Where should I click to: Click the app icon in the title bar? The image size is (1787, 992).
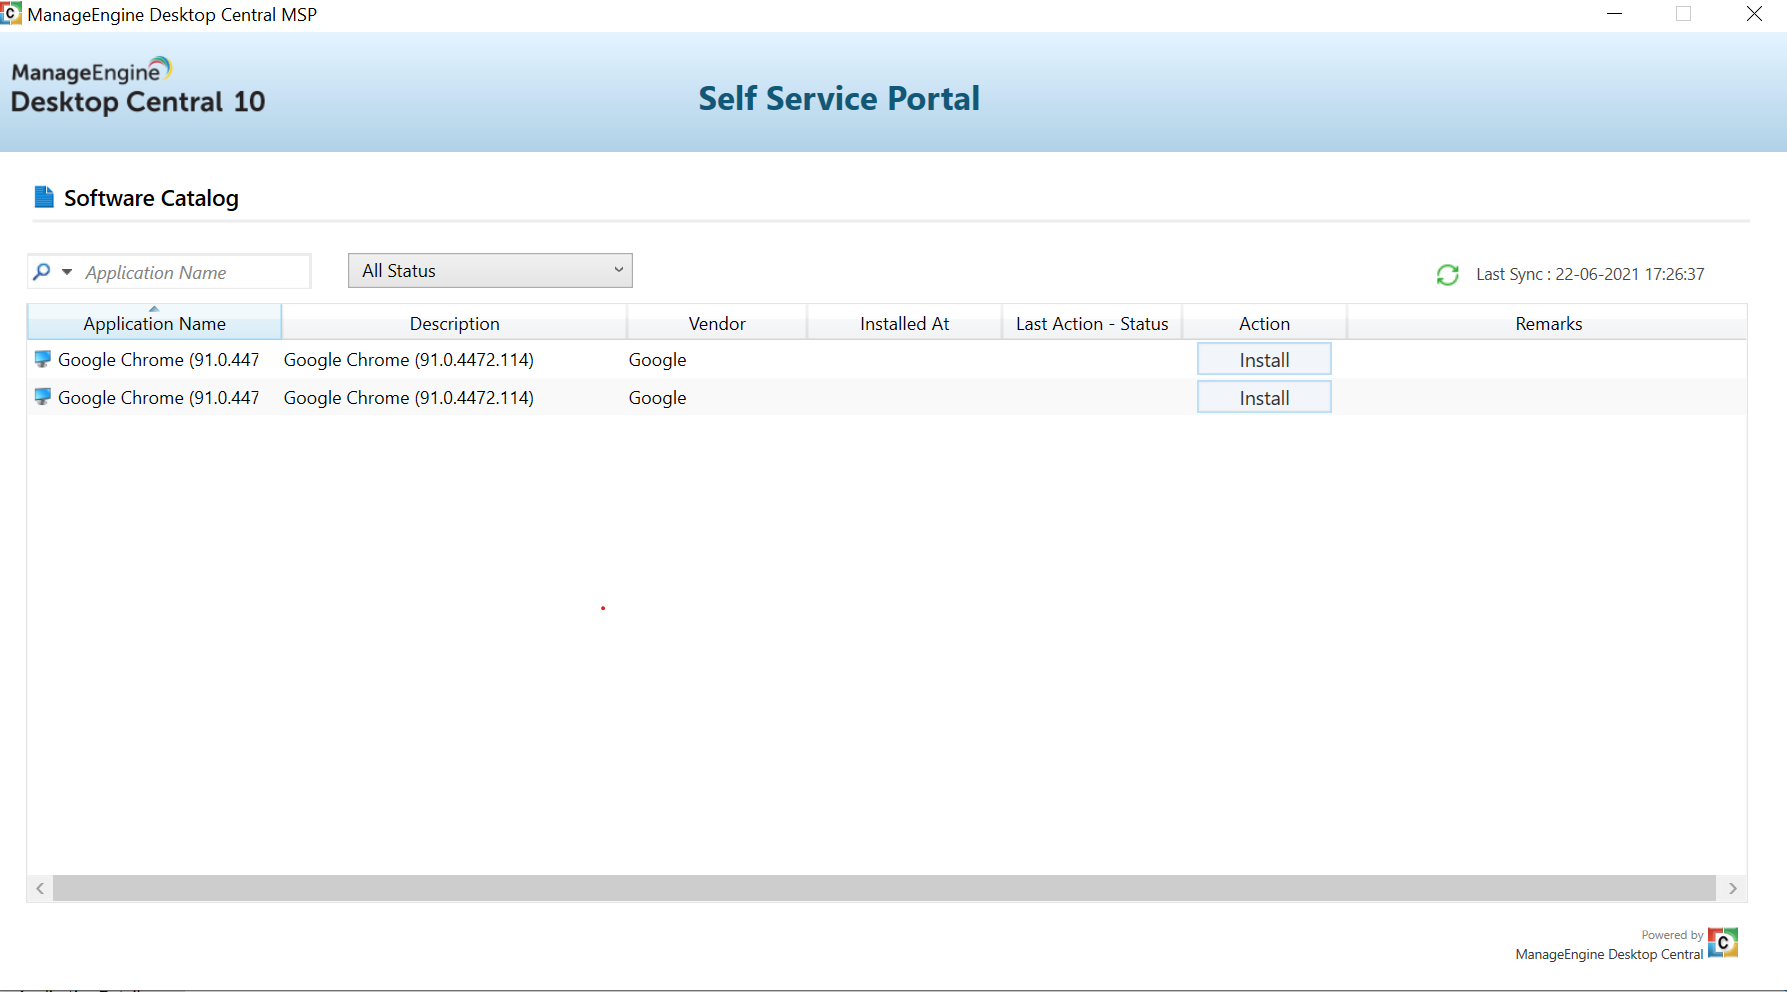coord(11,14)
